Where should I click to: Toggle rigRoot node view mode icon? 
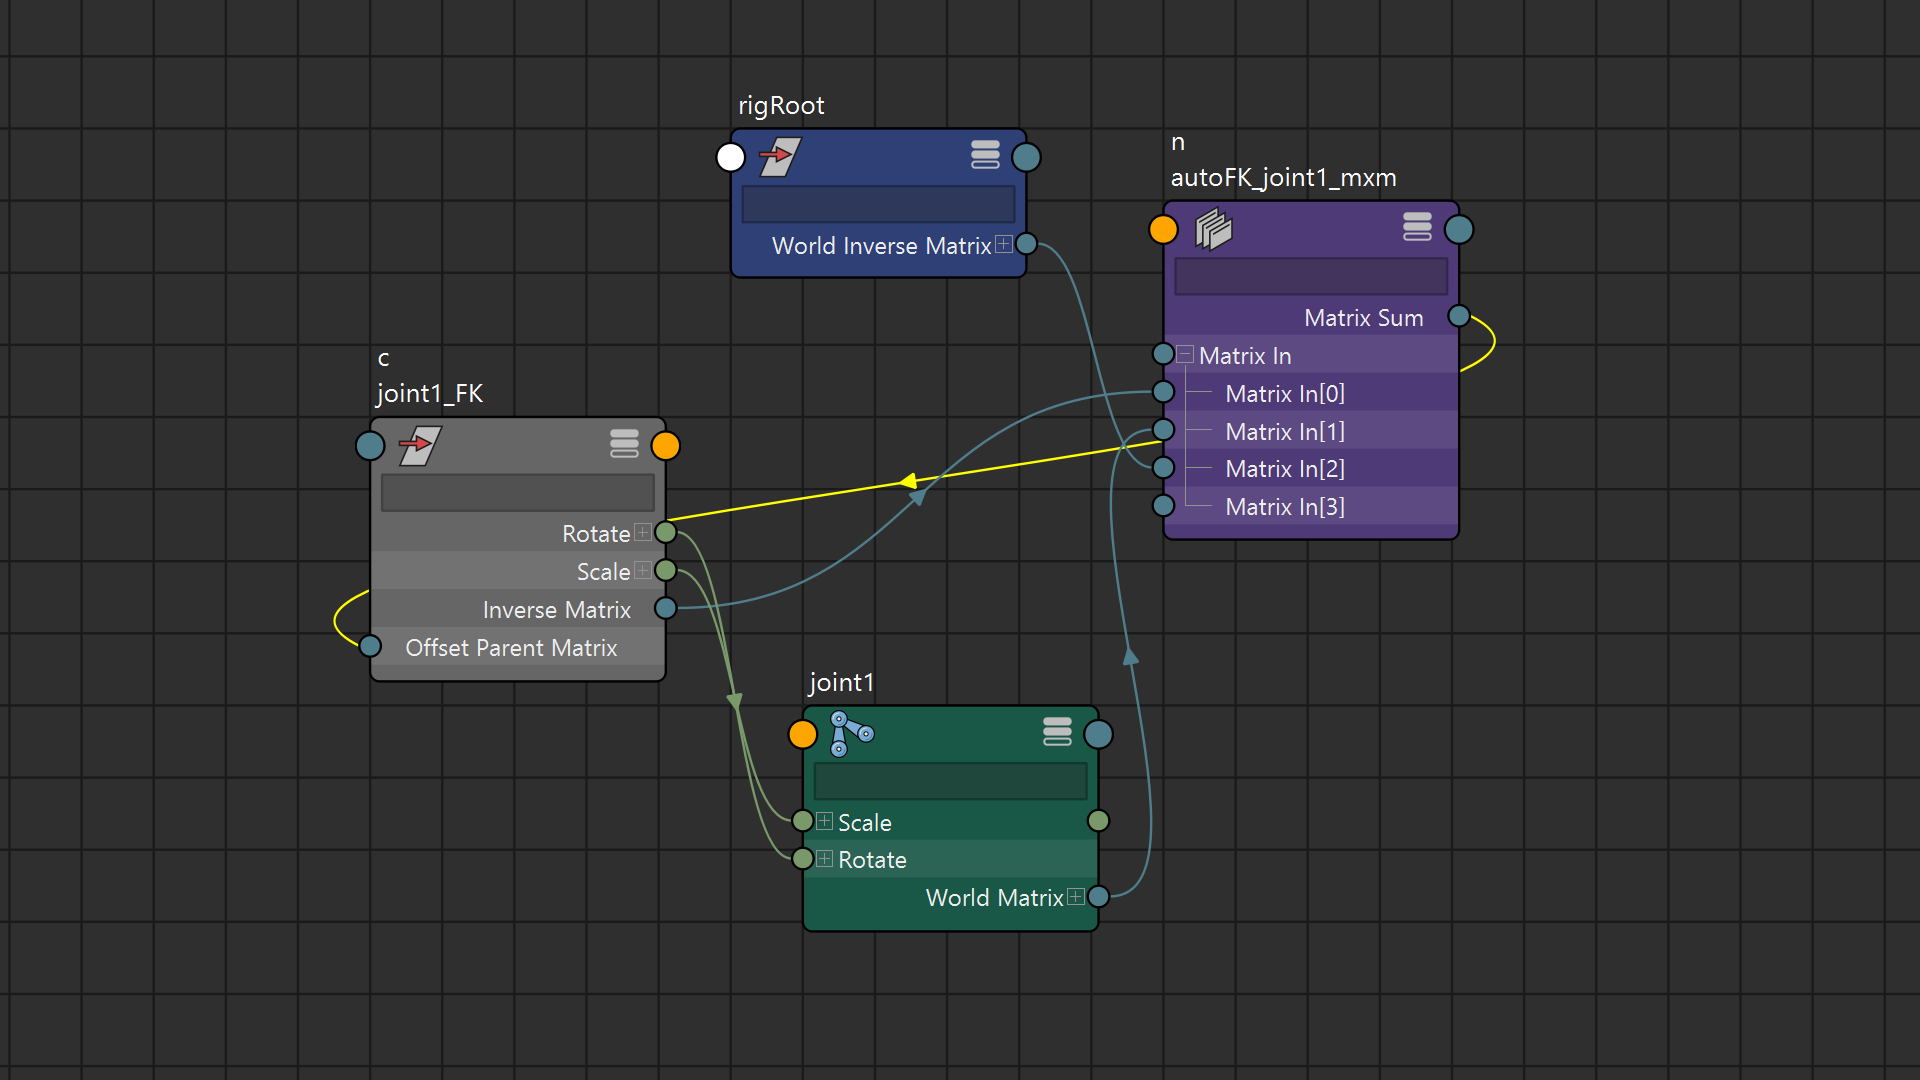tap(985, 155)
